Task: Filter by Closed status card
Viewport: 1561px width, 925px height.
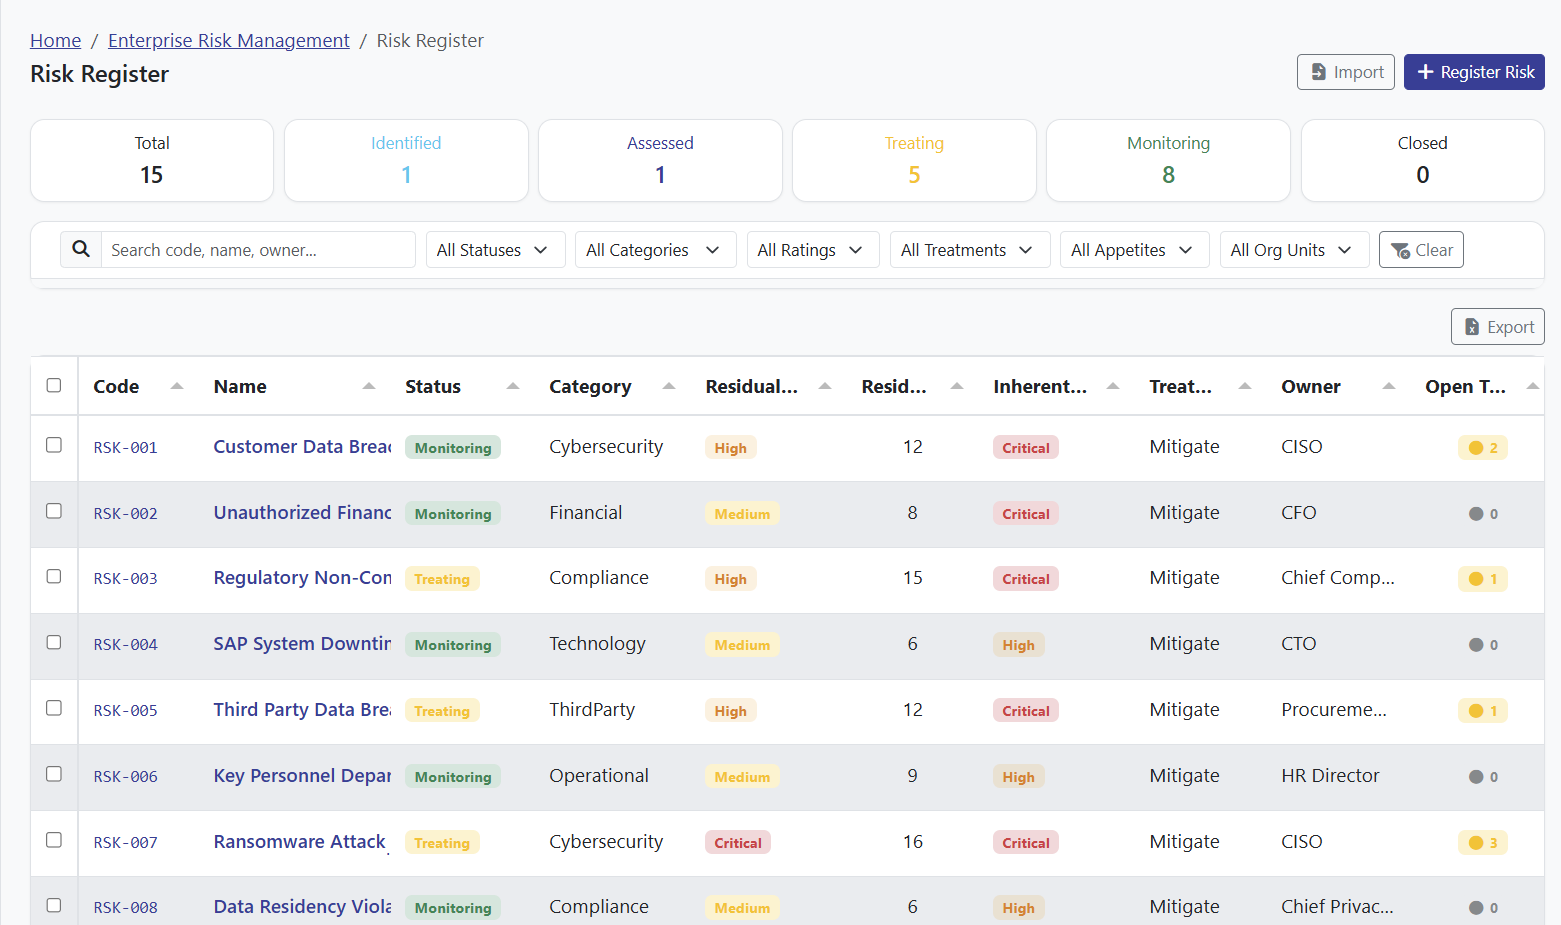Action: click(1422, 161)
